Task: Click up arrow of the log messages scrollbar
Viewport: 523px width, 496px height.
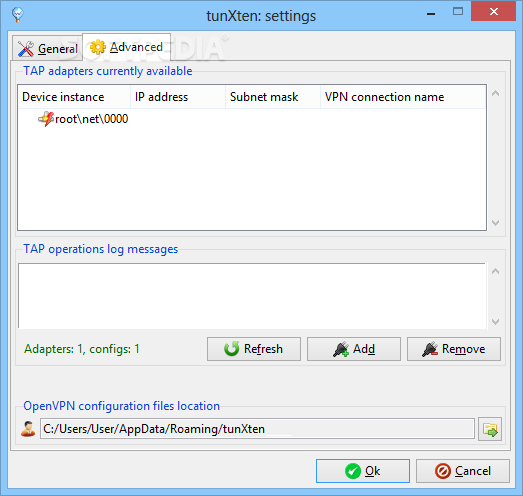Action: click(x=496, y=272)
